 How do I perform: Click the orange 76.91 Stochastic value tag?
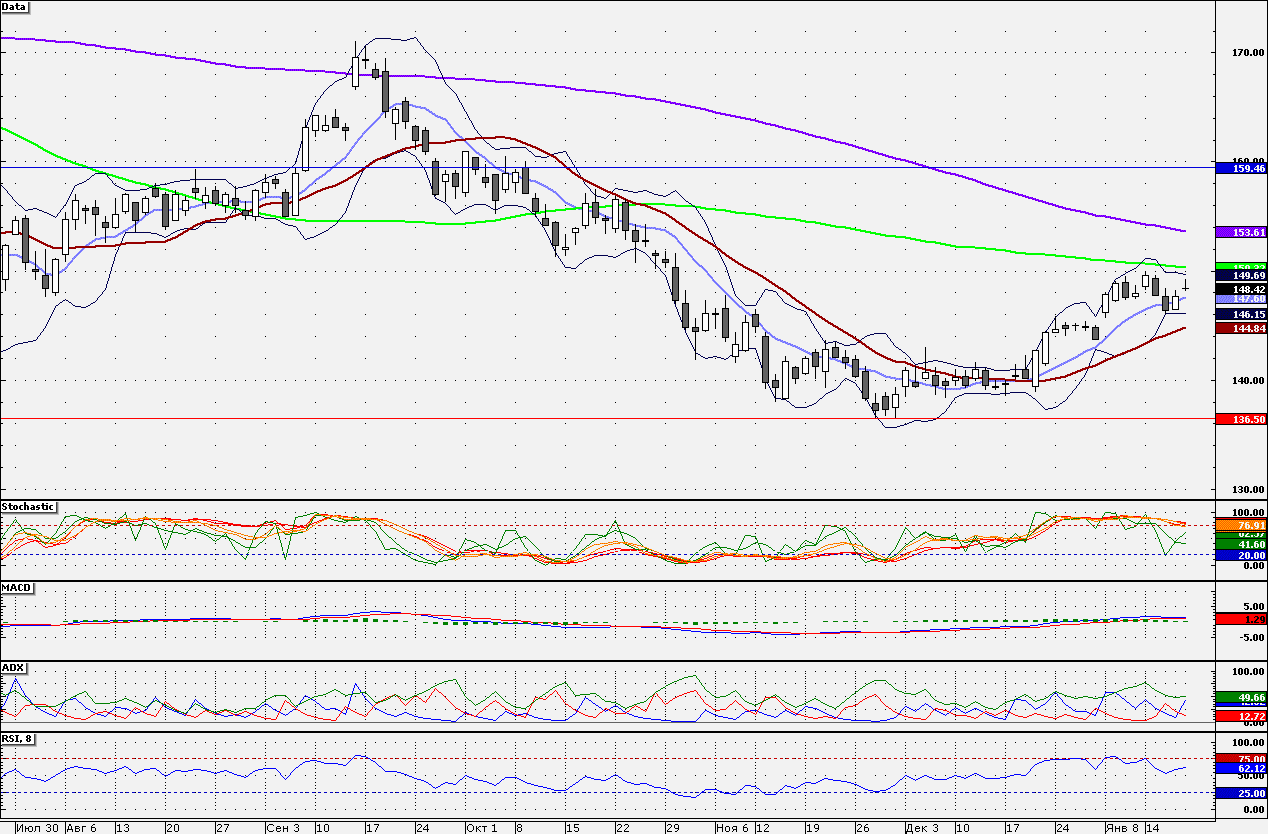click(1240, 524)
